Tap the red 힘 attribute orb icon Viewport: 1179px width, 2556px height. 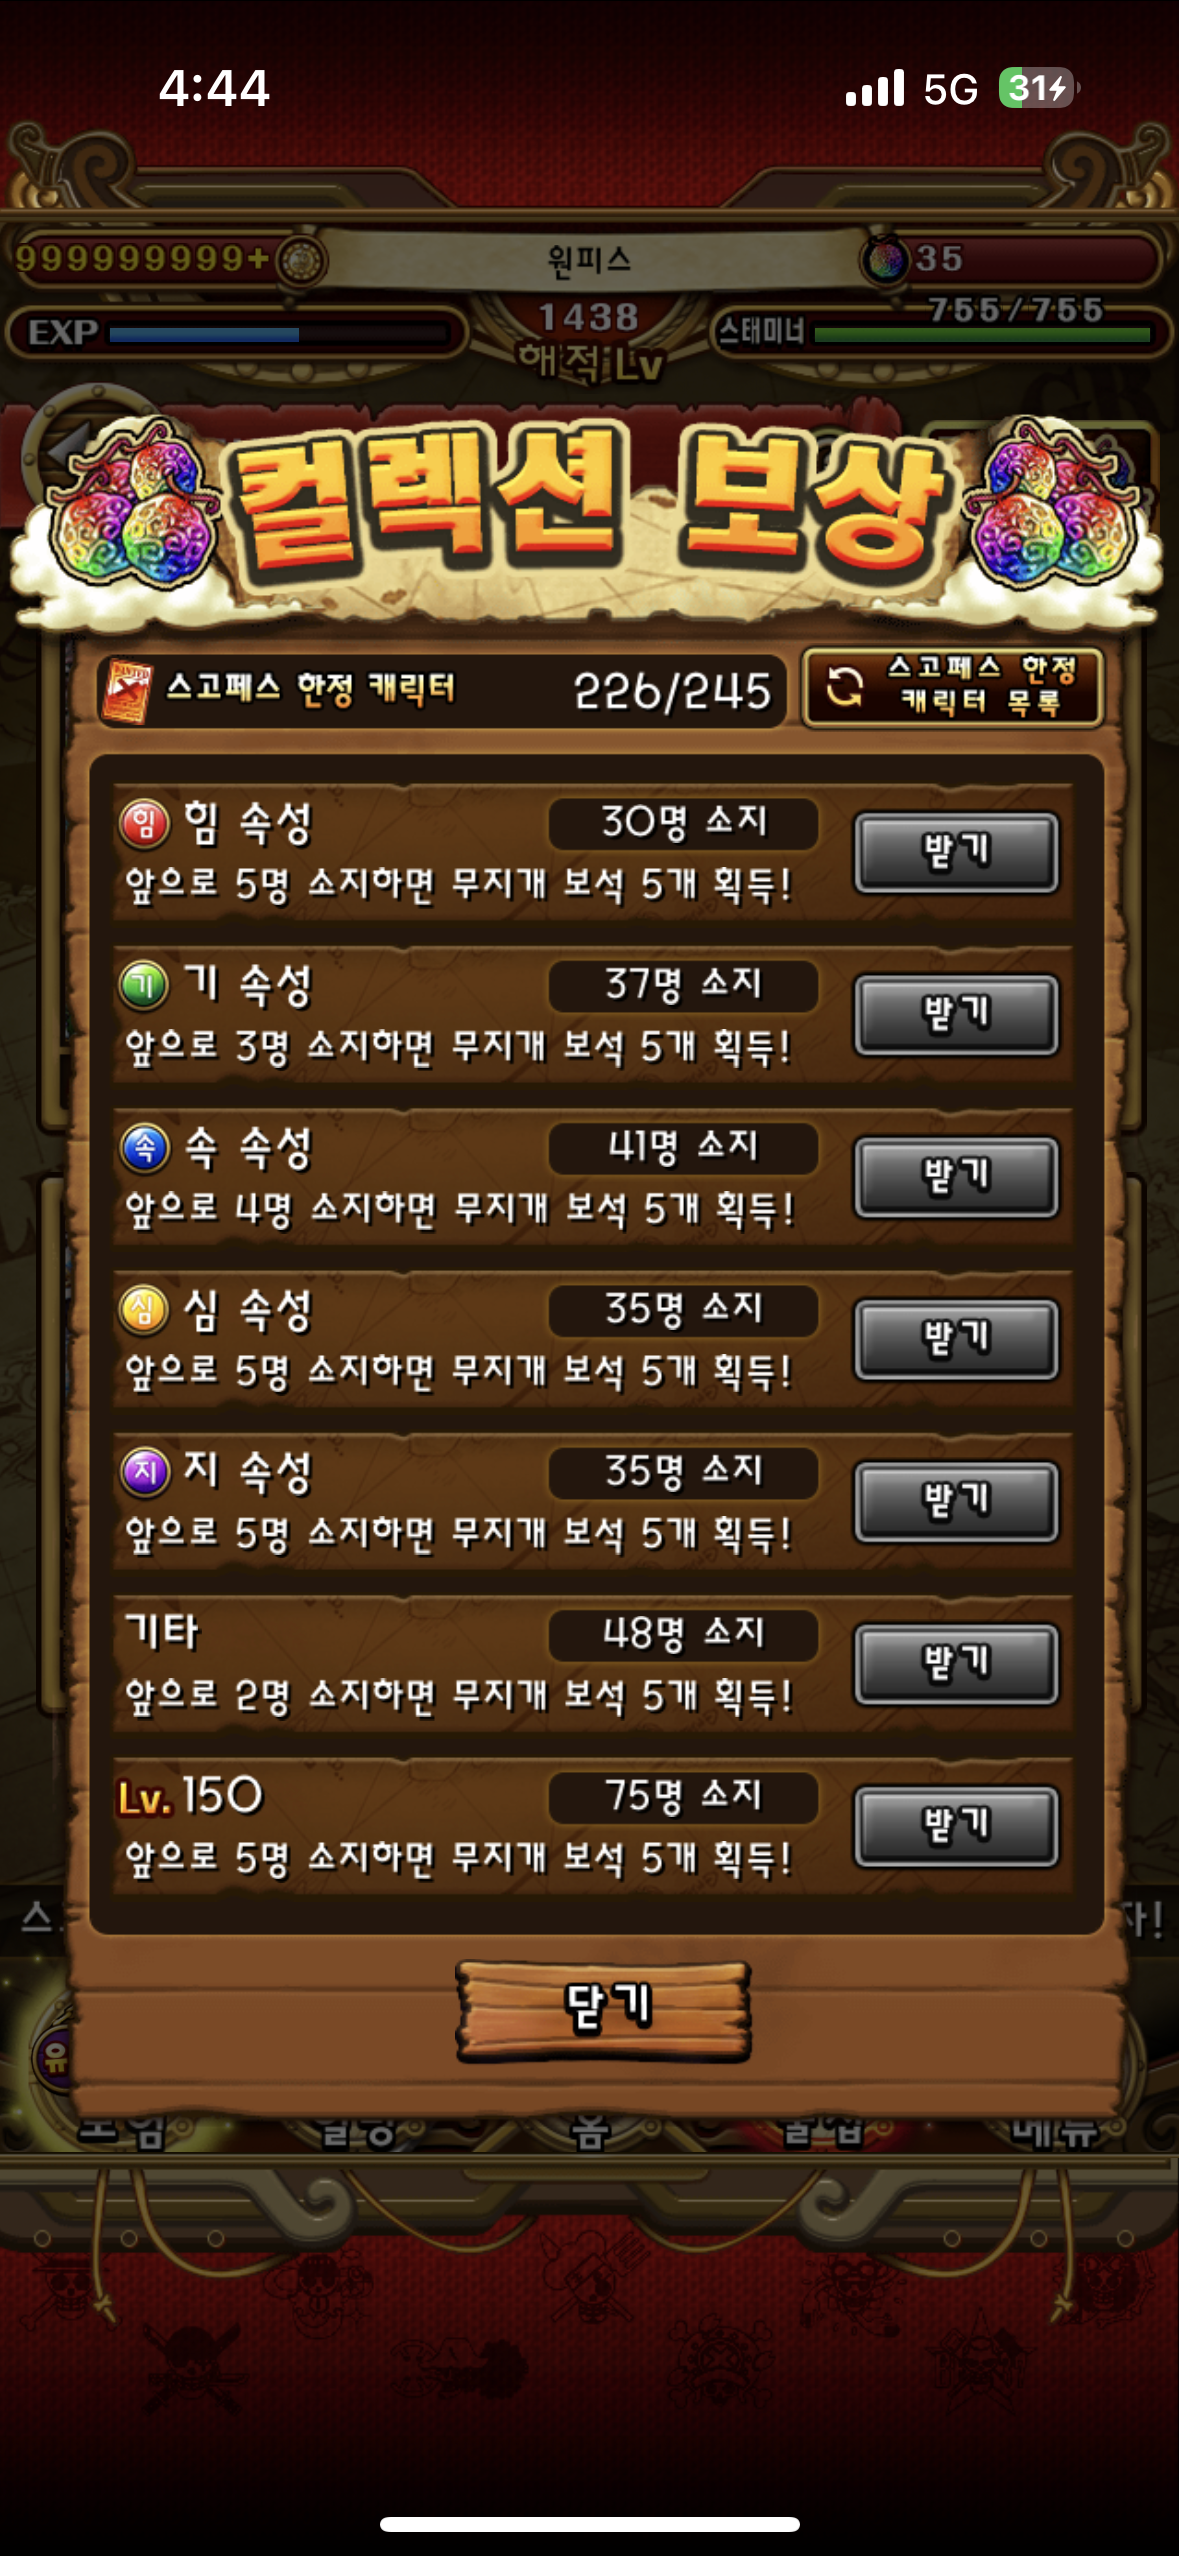[x=145, y=823]
